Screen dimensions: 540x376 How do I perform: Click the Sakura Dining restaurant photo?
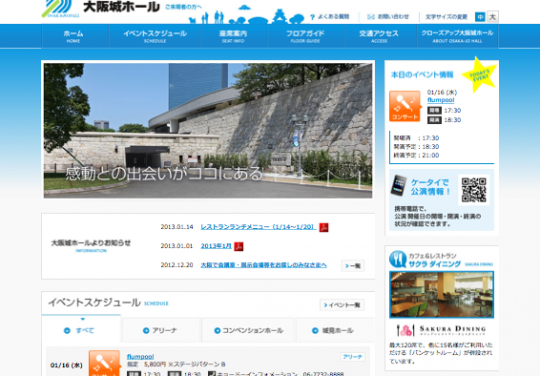tap(442, 294)
